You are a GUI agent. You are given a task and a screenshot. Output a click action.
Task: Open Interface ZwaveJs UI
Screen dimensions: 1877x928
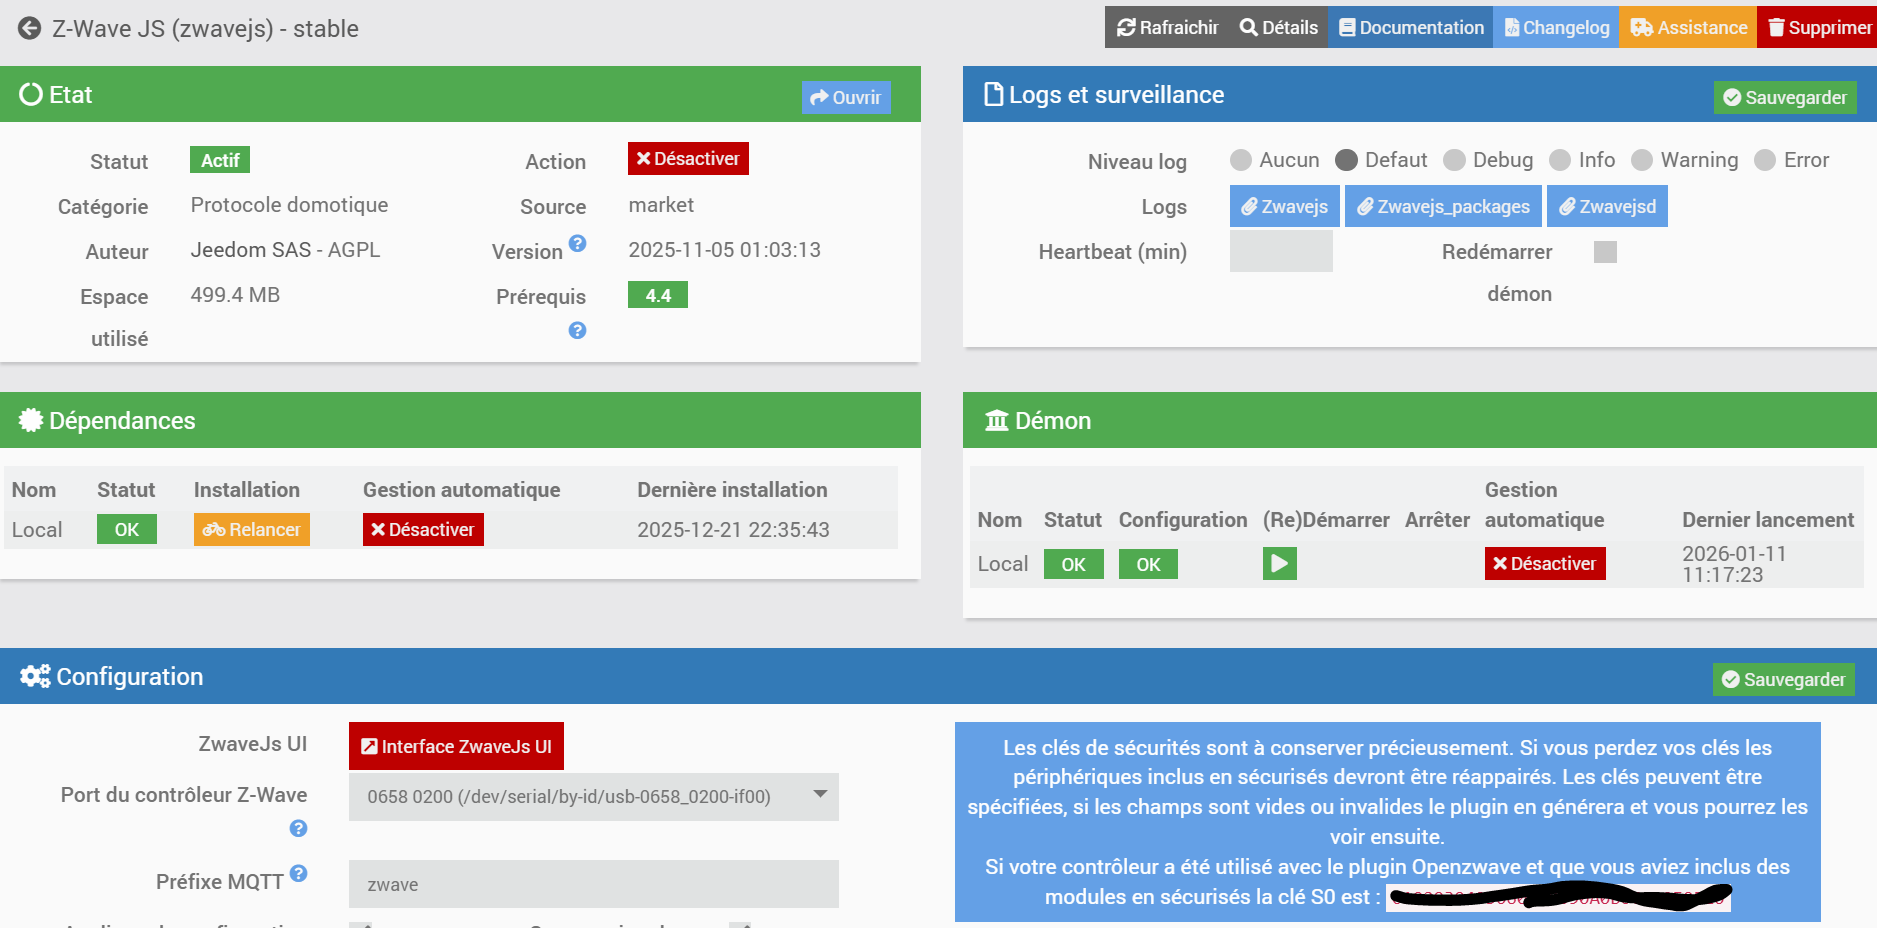click(456, 746)
